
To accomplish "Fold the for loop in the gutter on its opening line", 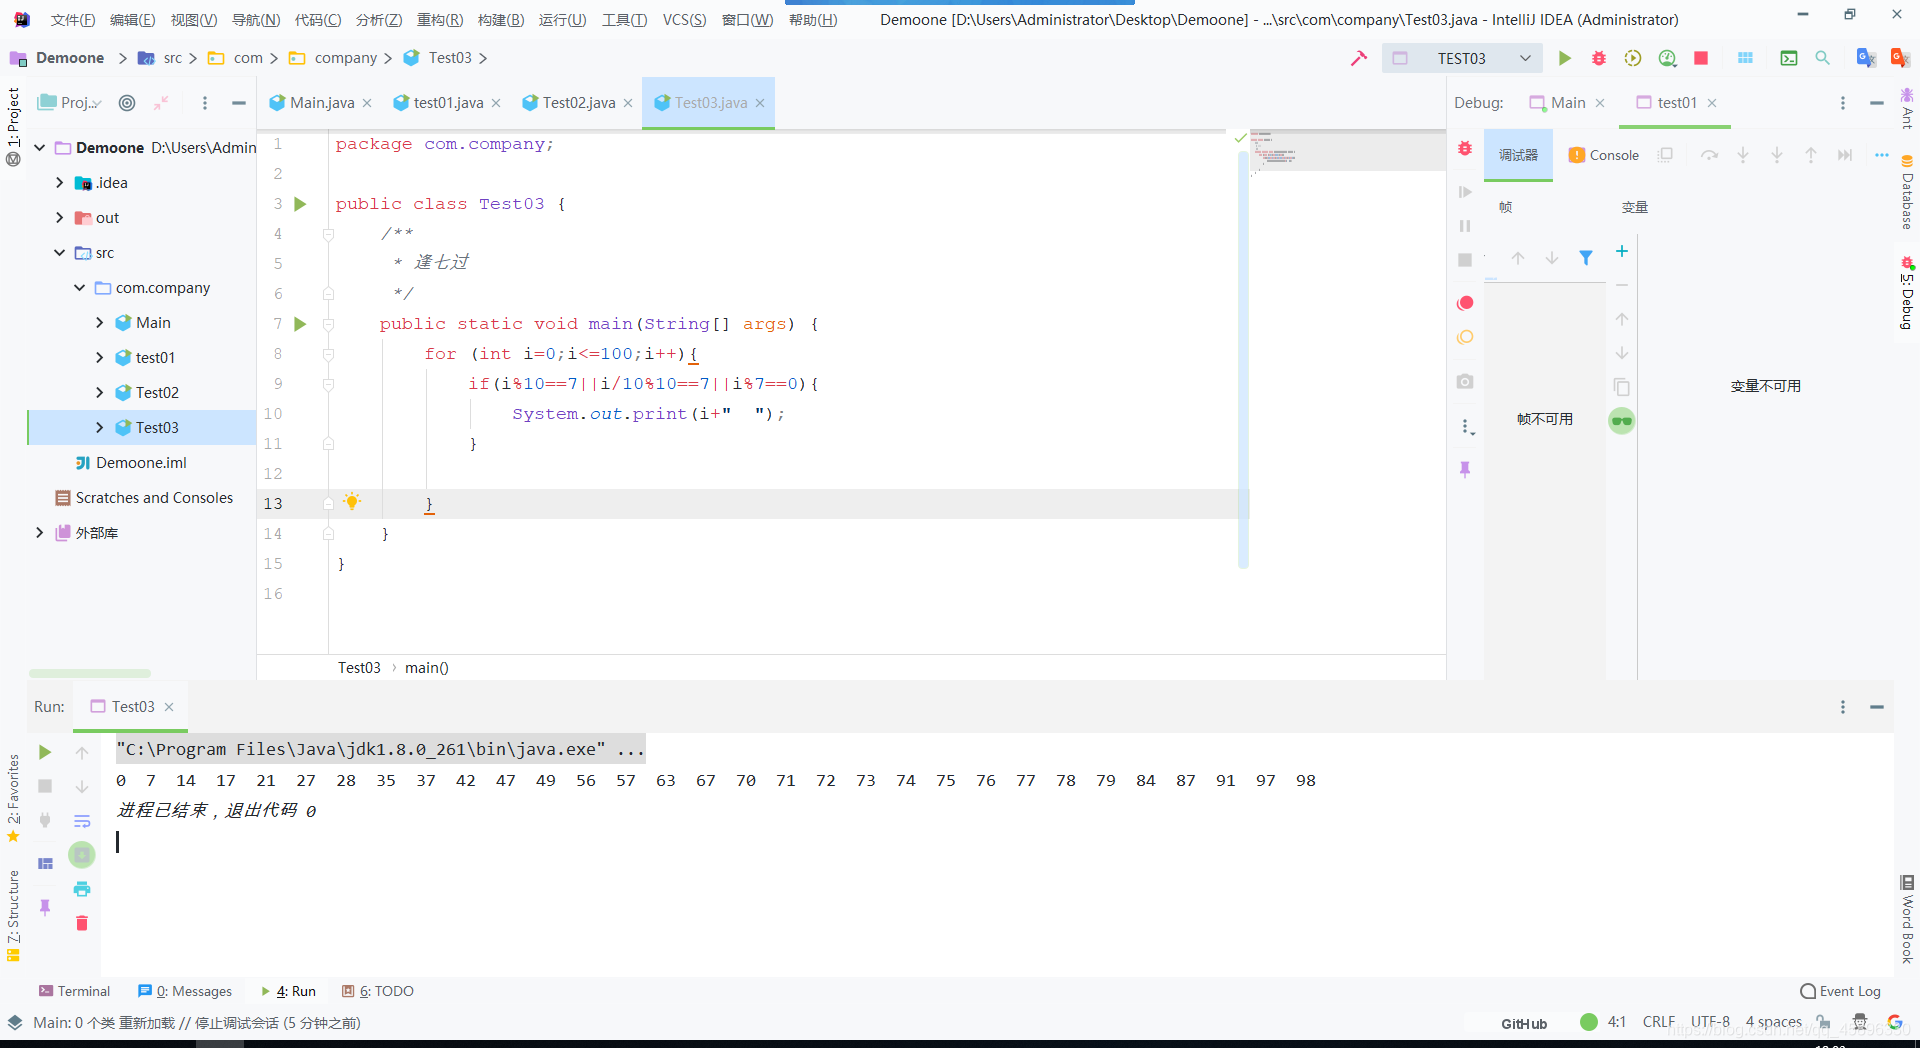I will pyautogui.click(x=328, y=354).
